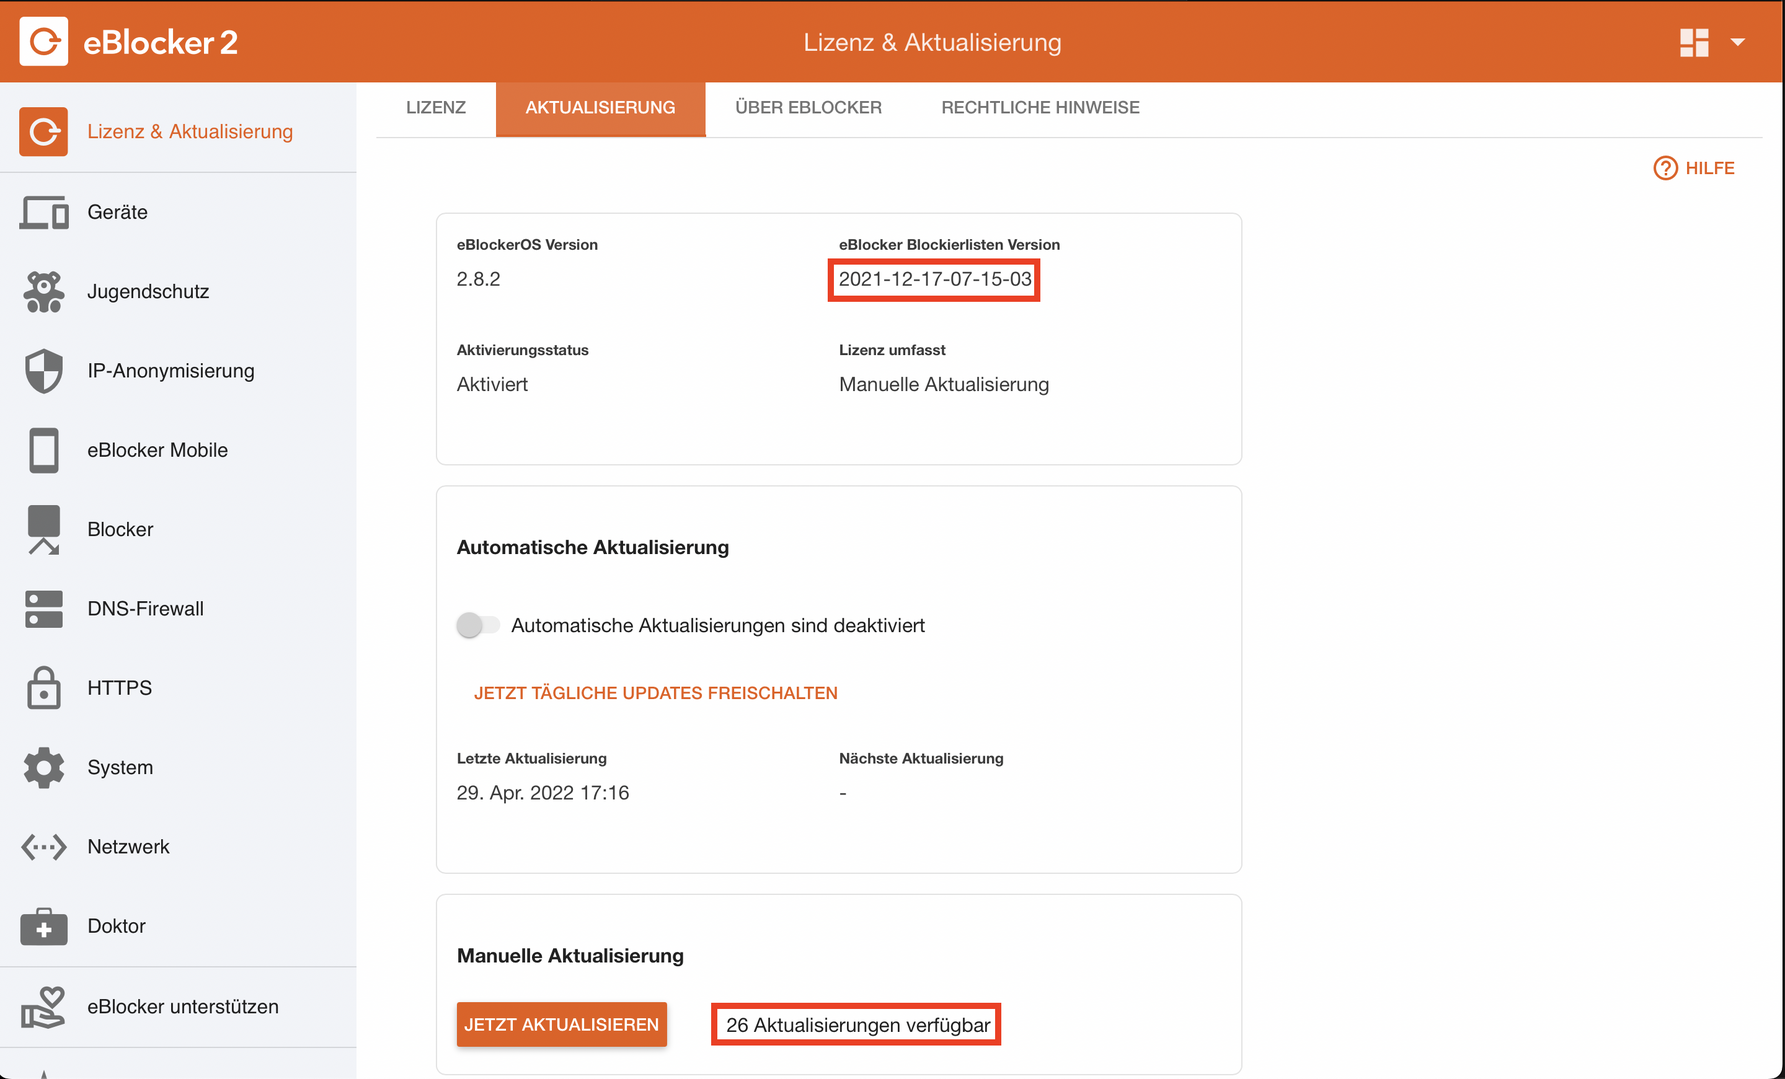Screen dimensions: 1785x1079
Task: Click text Automatische Aktualisierungen sind deaktiviert
Action: coord(718,626)
